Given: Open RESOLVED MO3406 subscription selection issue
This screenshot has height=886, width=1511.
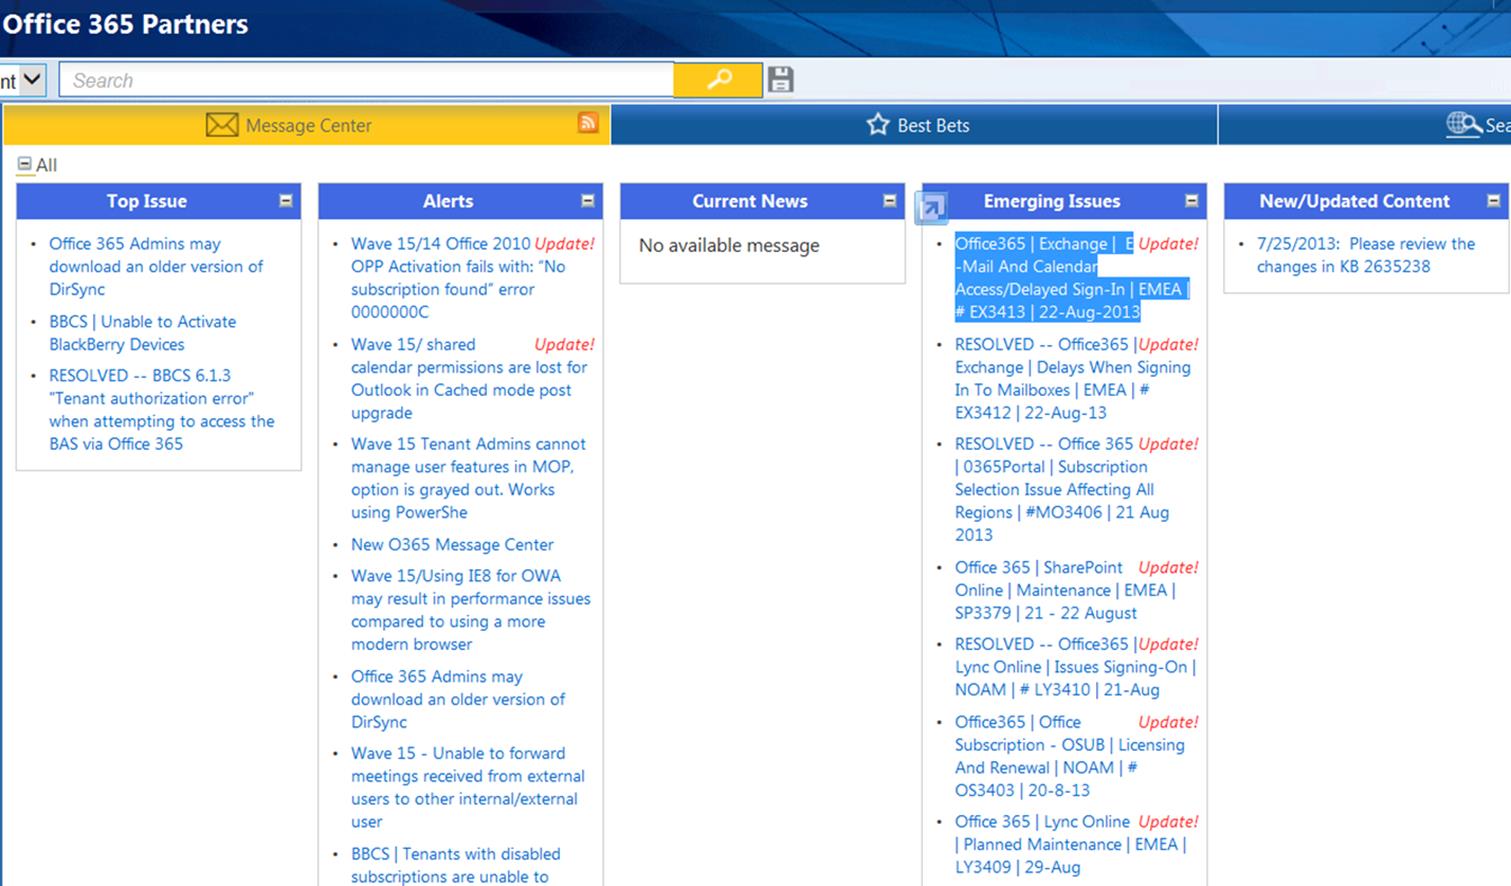Looking at the screenshot, I should click(x=1062, y=489).
